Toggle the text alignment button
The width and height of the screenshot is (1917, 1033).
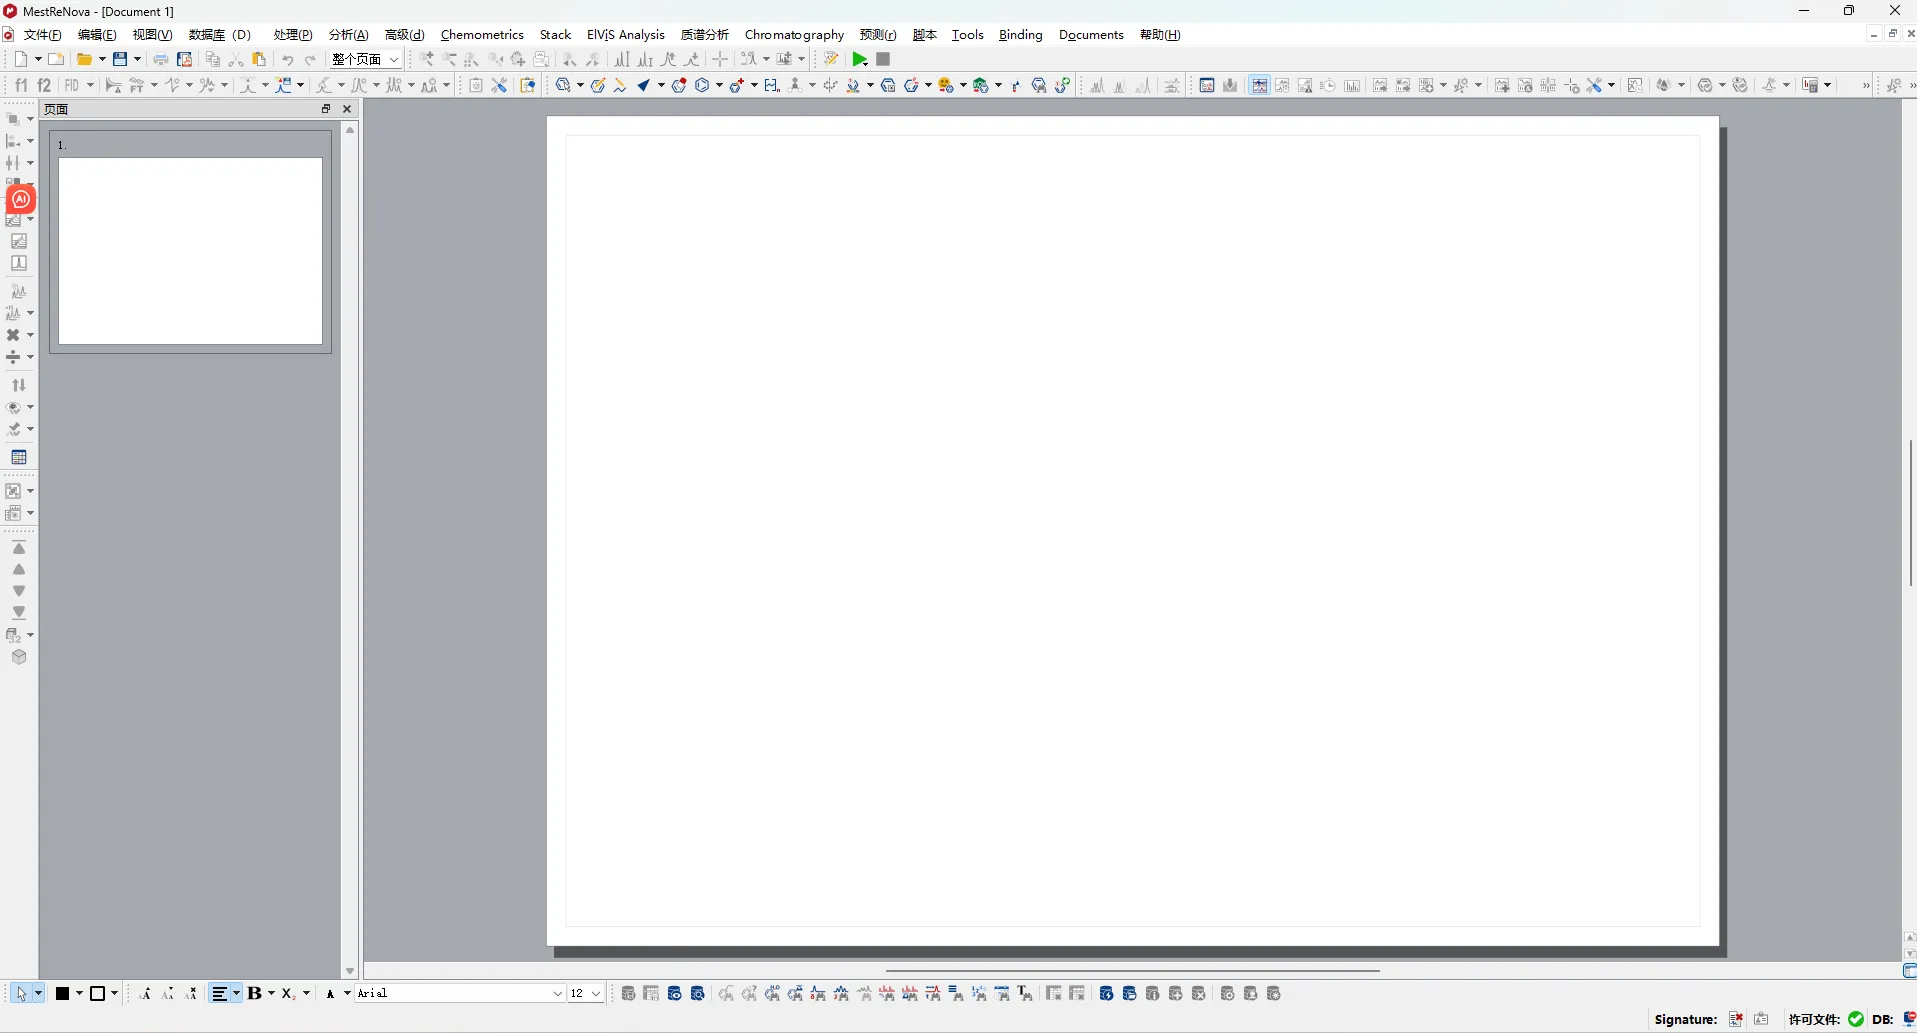coord(220,993)
